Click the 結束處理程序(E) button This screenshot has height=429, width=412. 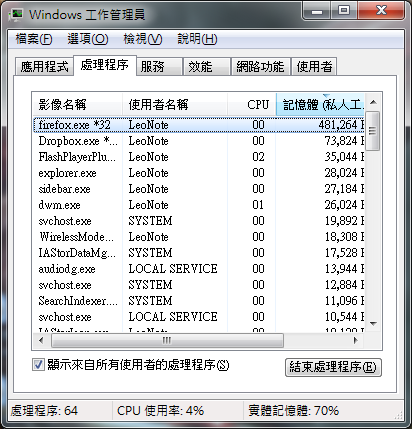tap(333, 367)
